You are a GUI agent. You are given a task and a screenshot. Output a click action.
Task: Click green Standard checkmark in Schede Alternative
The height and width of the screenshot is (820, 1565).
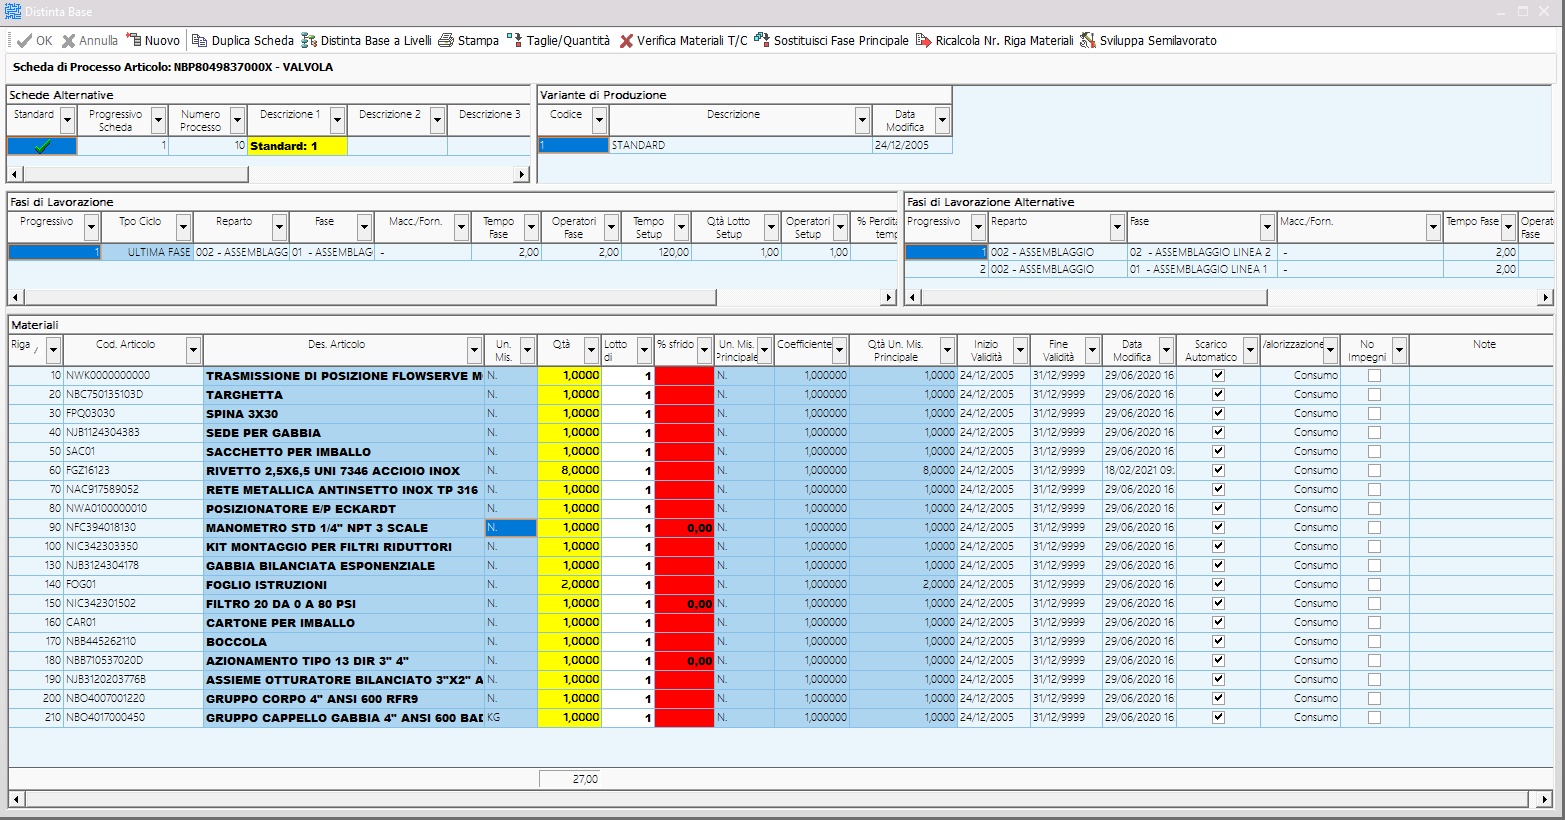tap(42, 146)
